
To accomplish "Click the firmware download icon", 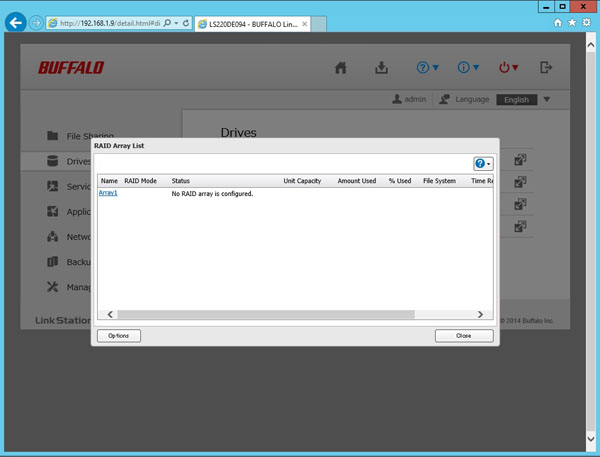I will click(381, 68).
